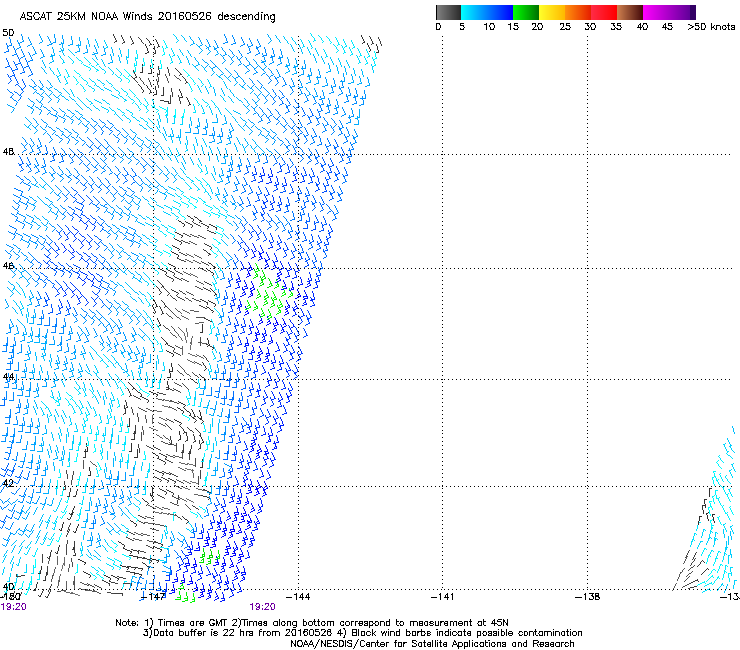The height and width of the screenshot is (650, 740).
Task: Pick the magenta 40-45 knots legend segment
Action: pos(656,12)
